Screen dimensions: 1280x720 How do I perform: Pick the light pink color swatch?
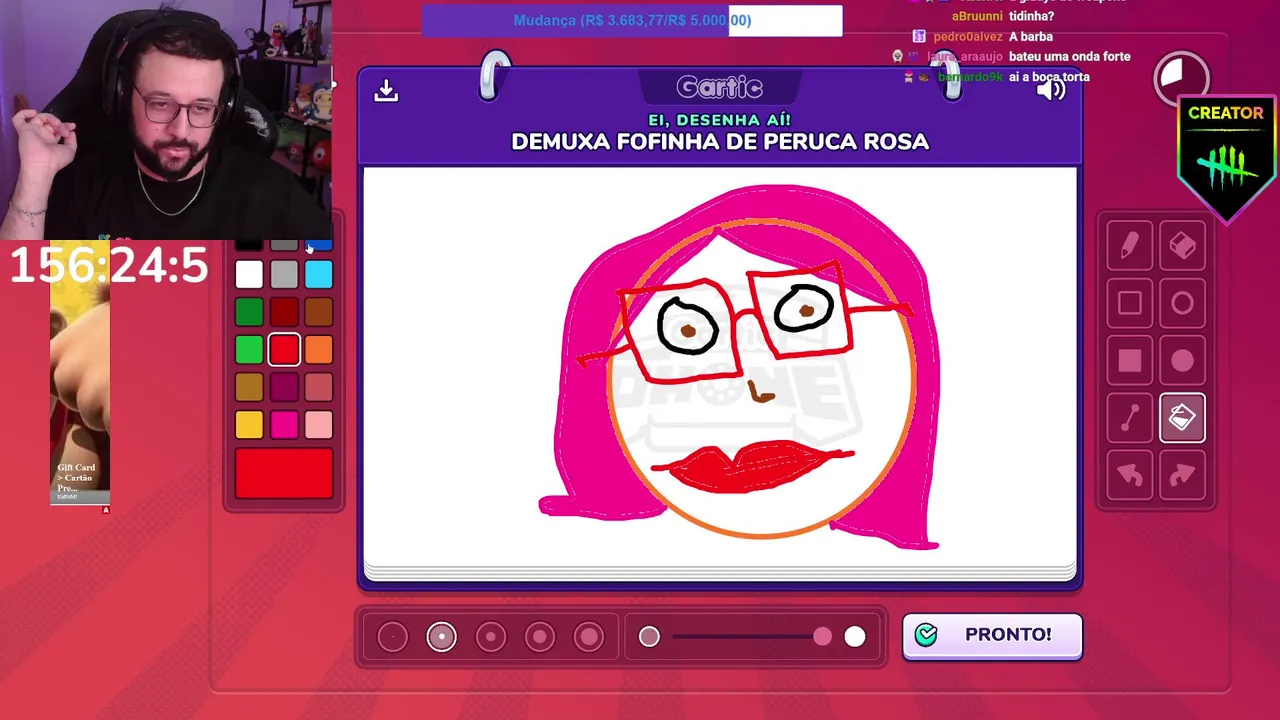[x=319, y=425]
